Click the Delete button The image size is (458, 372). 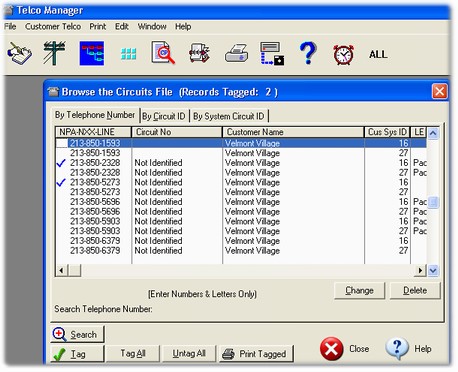[415, 291]
